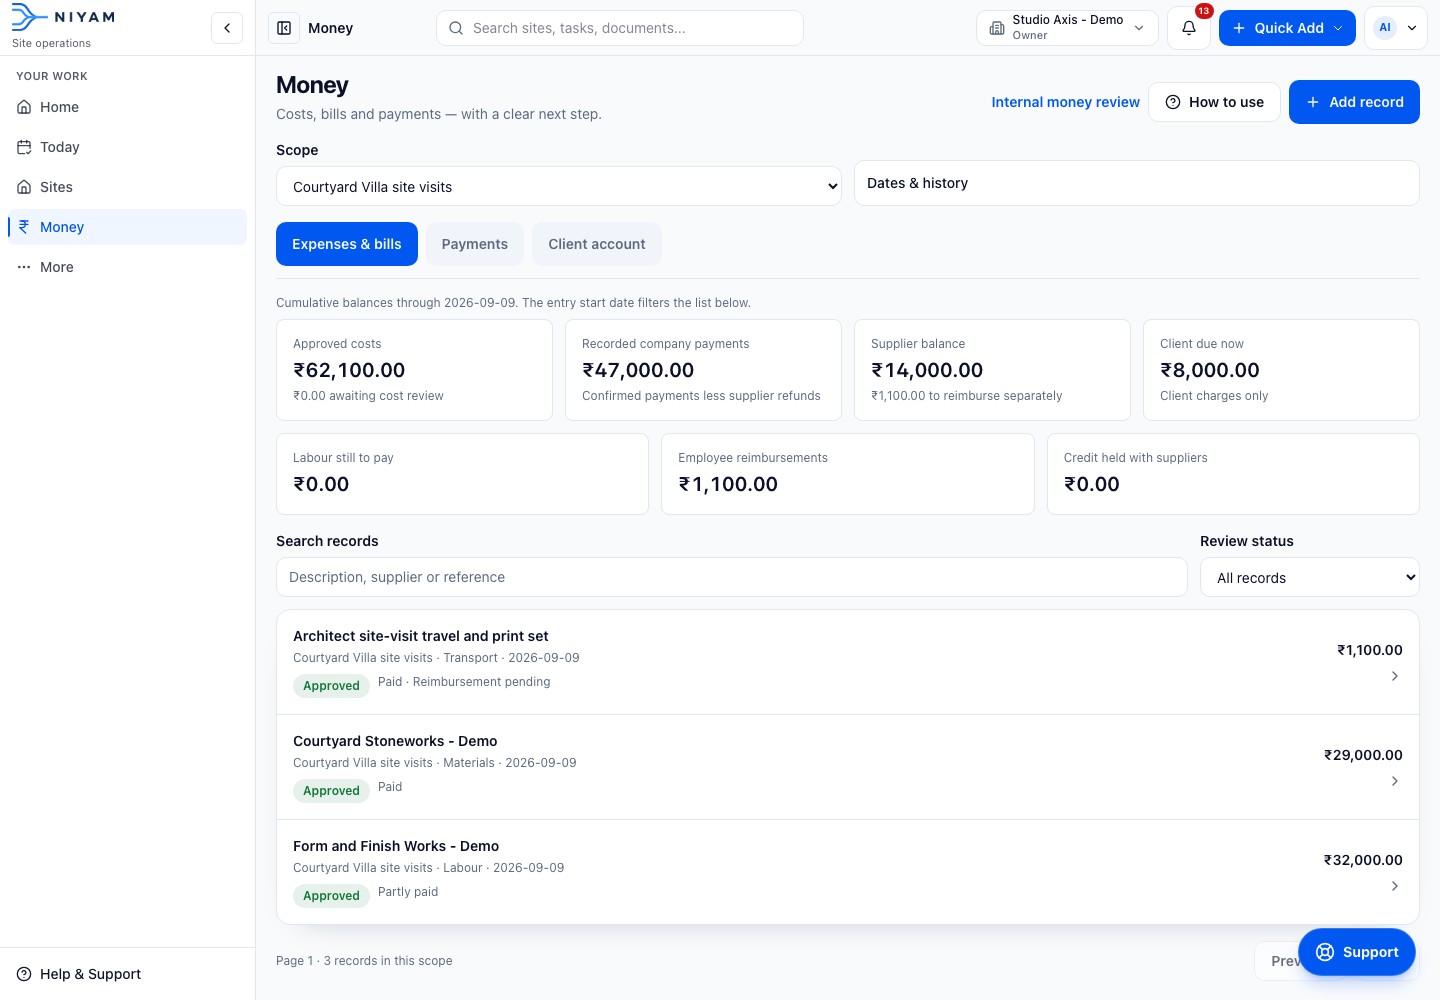1440x1000 pixels.
Task: Click the Niyam logo
Action: click(63, 18)
